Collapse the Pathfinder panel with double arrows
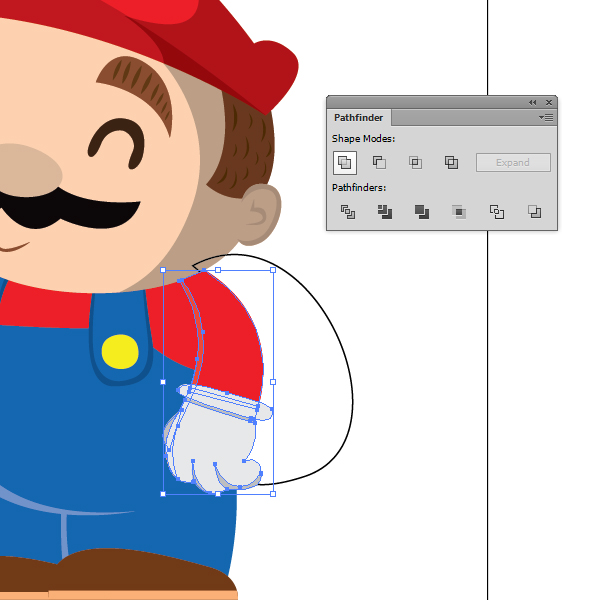 coord(533,102)
